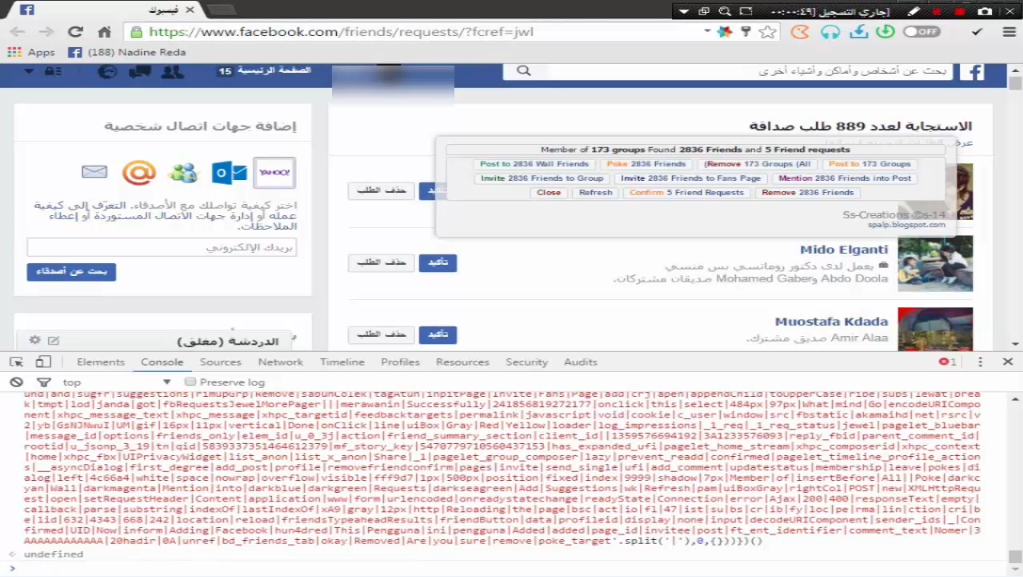
Task: Select the Outlook contact import icon
Action: (229, 173)
